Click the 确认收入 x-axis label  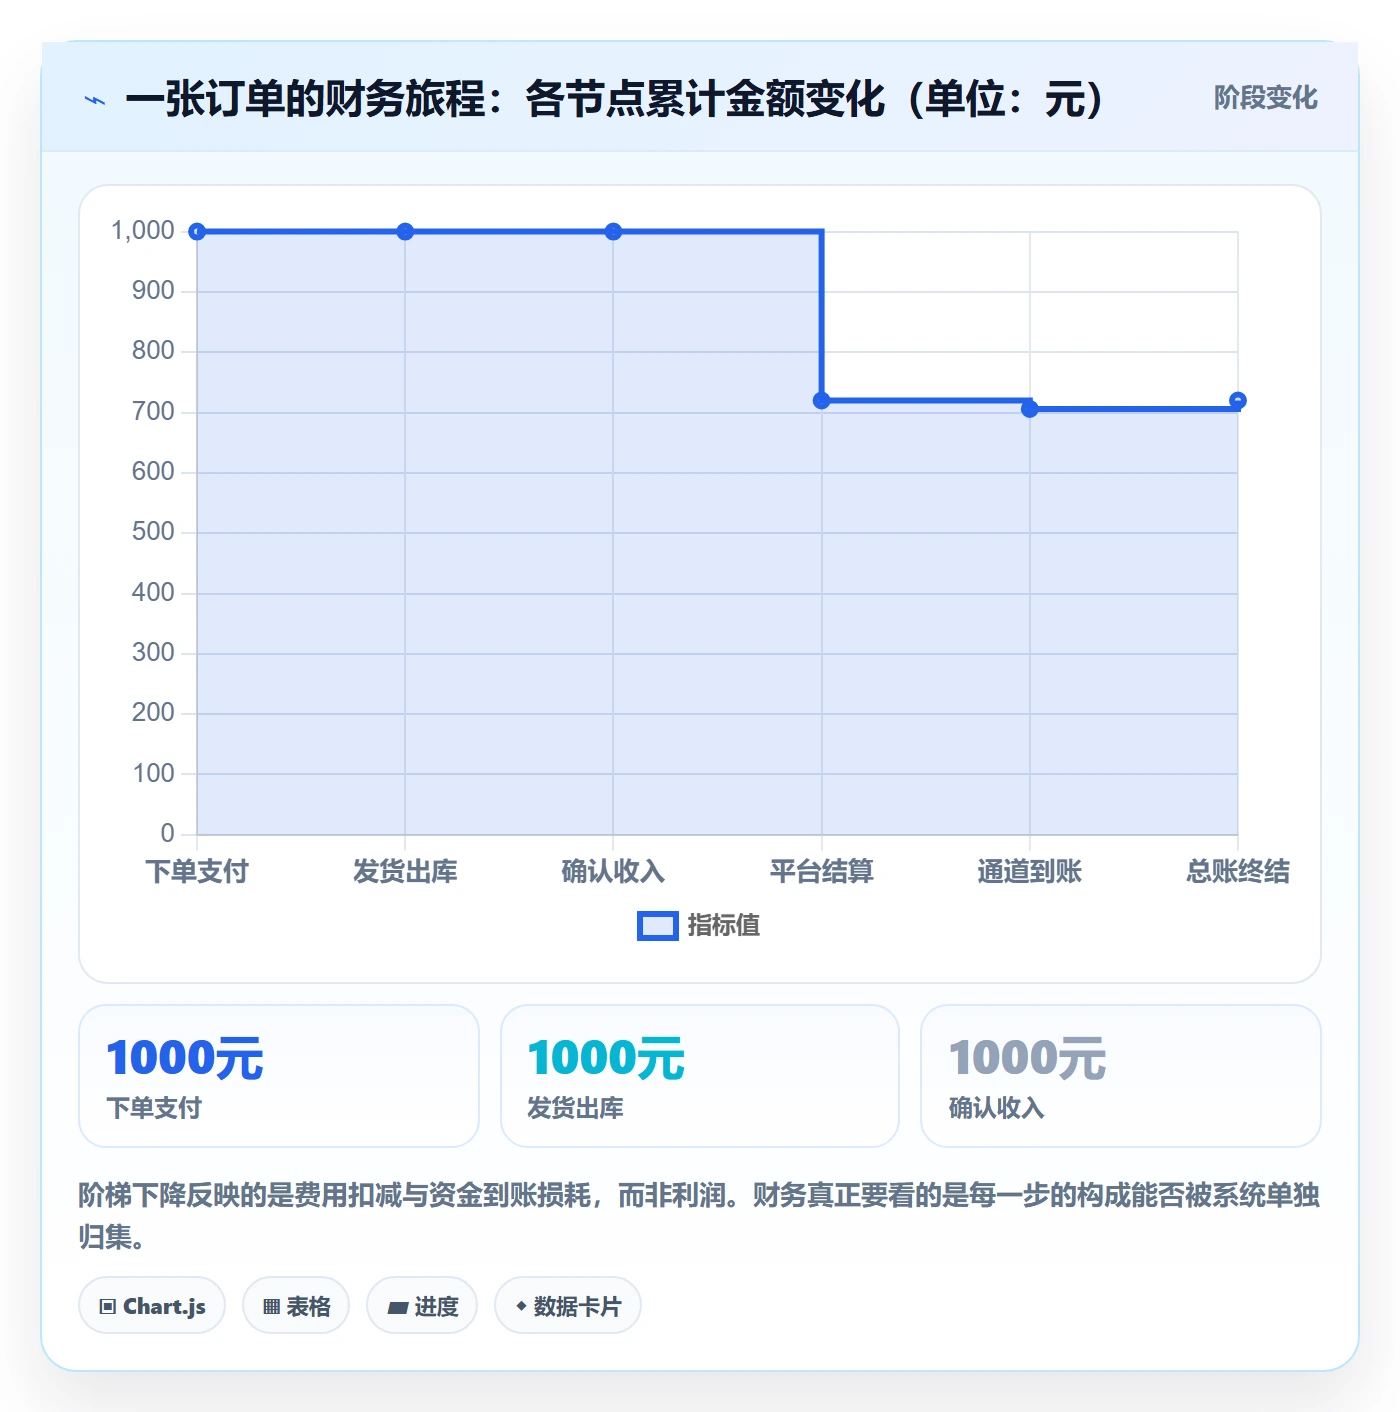(613, 871)
